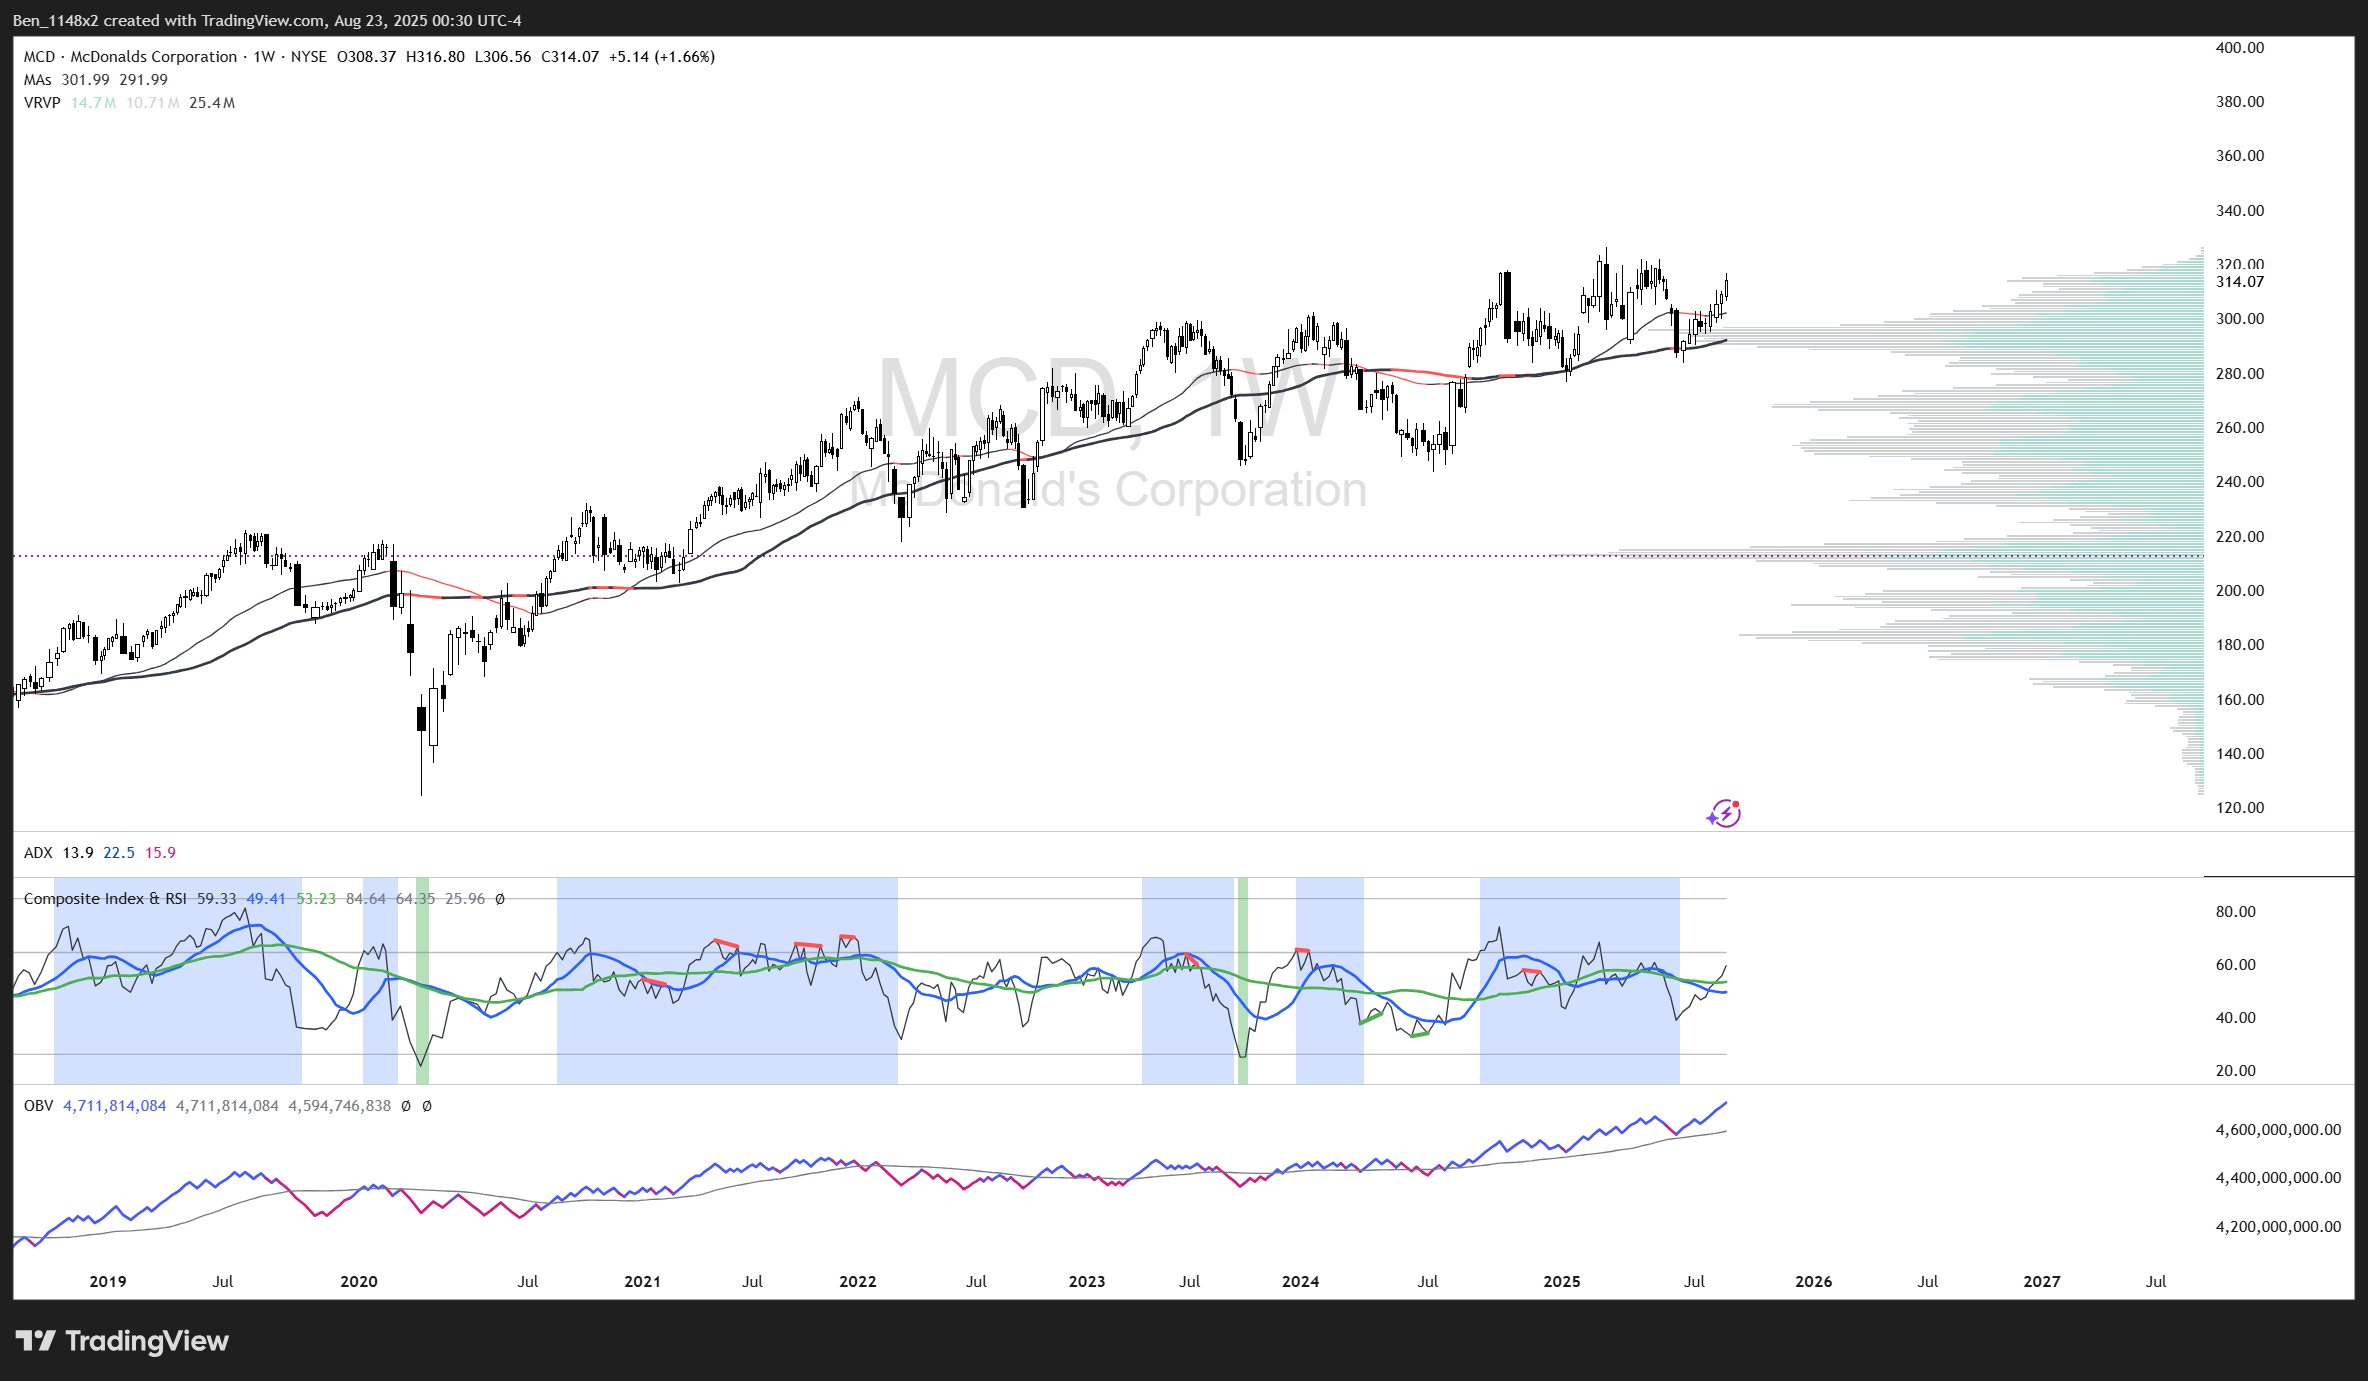Click the 400.00 price scale label
The image size is (2368, 1381).
tap(2239, 48)
